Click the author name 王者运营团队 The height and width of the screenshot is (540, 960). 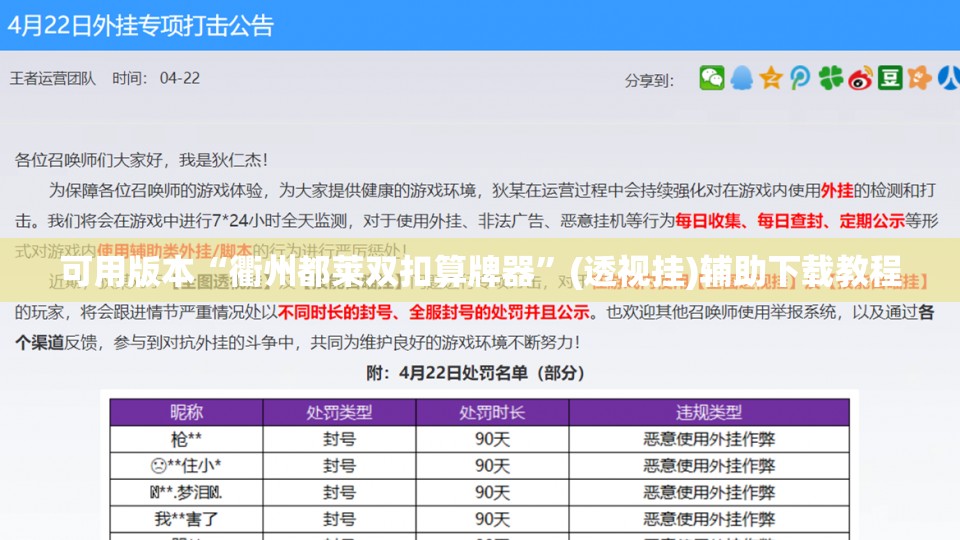point(53,78)
